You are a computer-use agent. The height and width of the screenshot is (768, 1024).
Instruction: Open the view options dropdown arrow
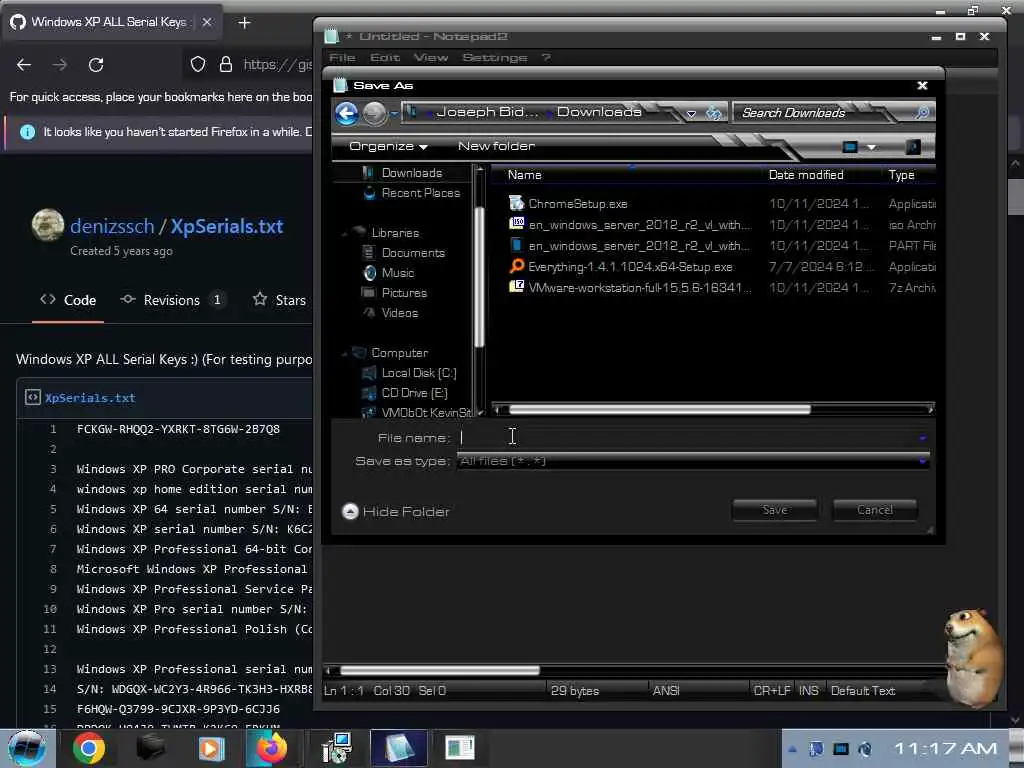[x=871, y=148]
